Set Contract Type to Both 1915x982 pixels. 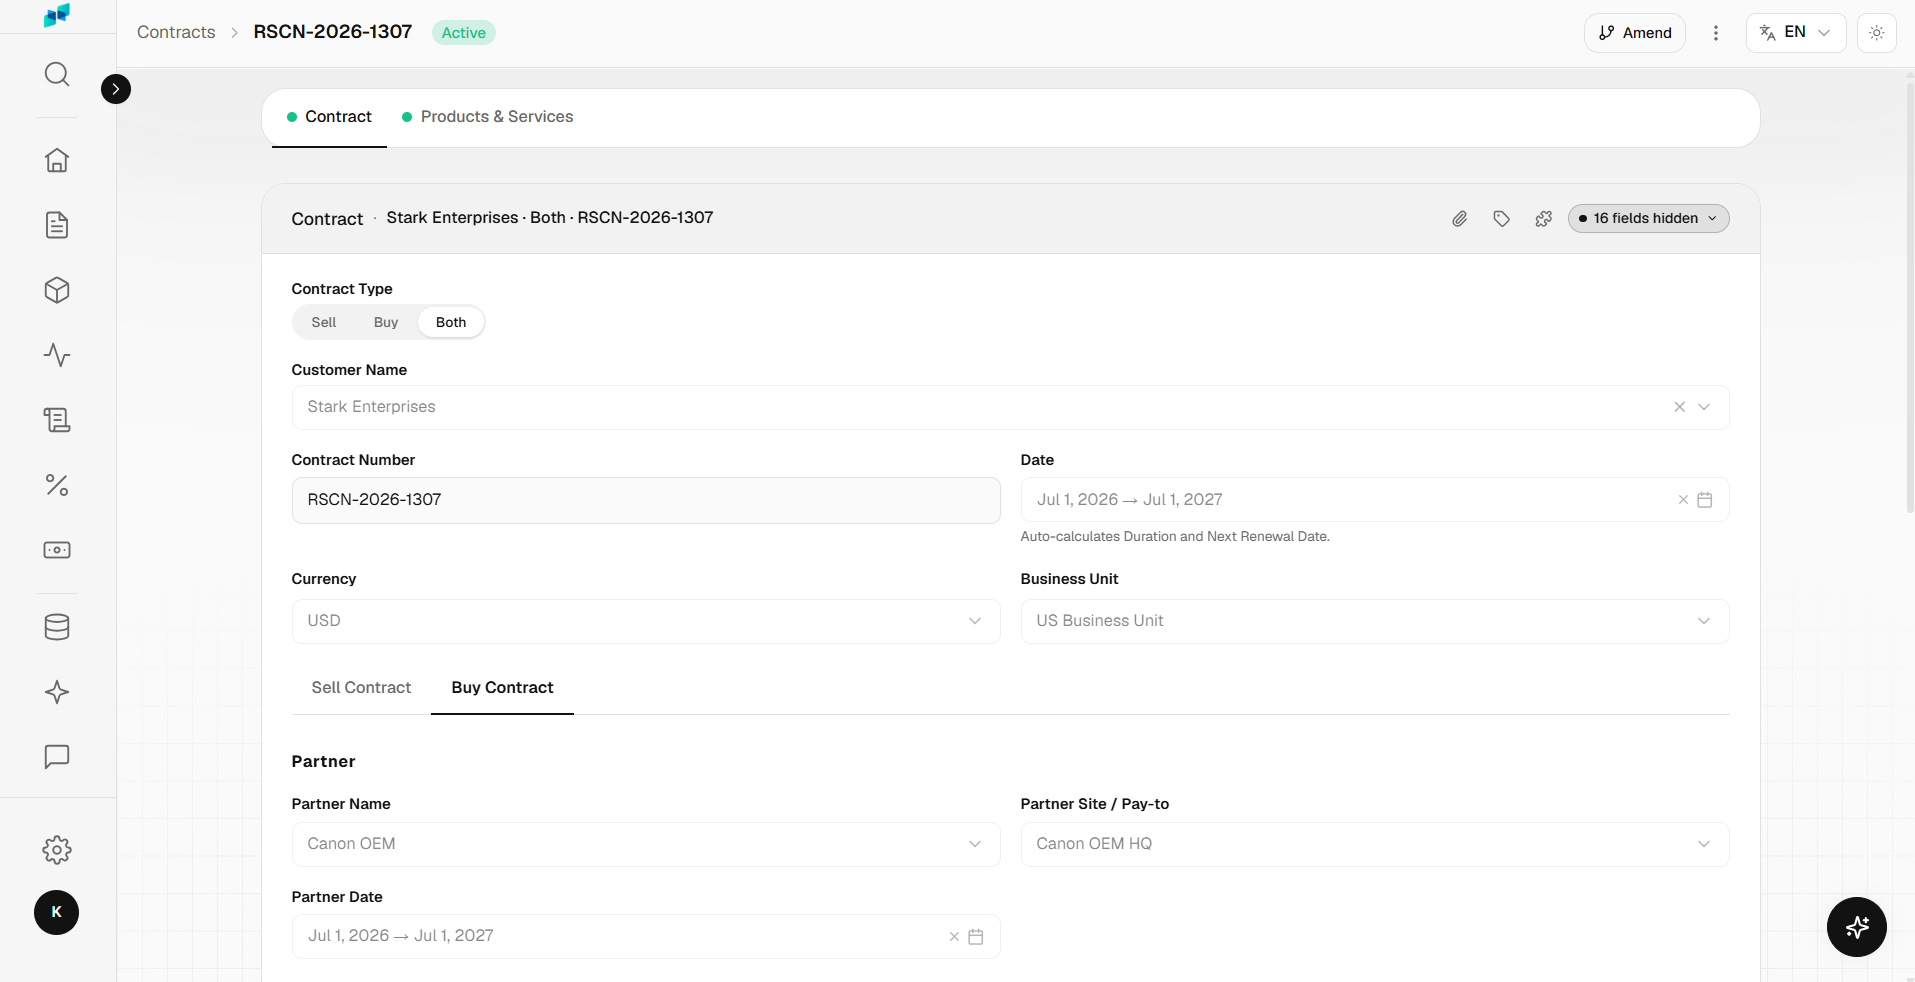tap(451, 322)
